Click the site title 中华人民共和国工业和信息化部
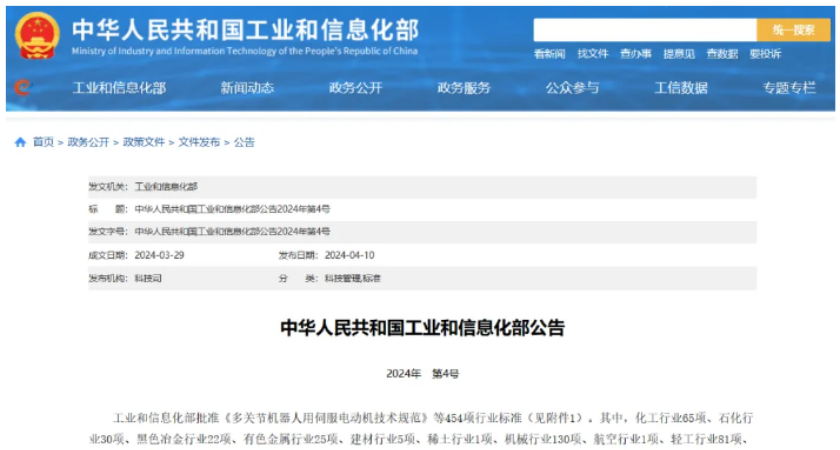Image resolution: width=840 pixels, height=450 pixels. click(x=245, y=29)
